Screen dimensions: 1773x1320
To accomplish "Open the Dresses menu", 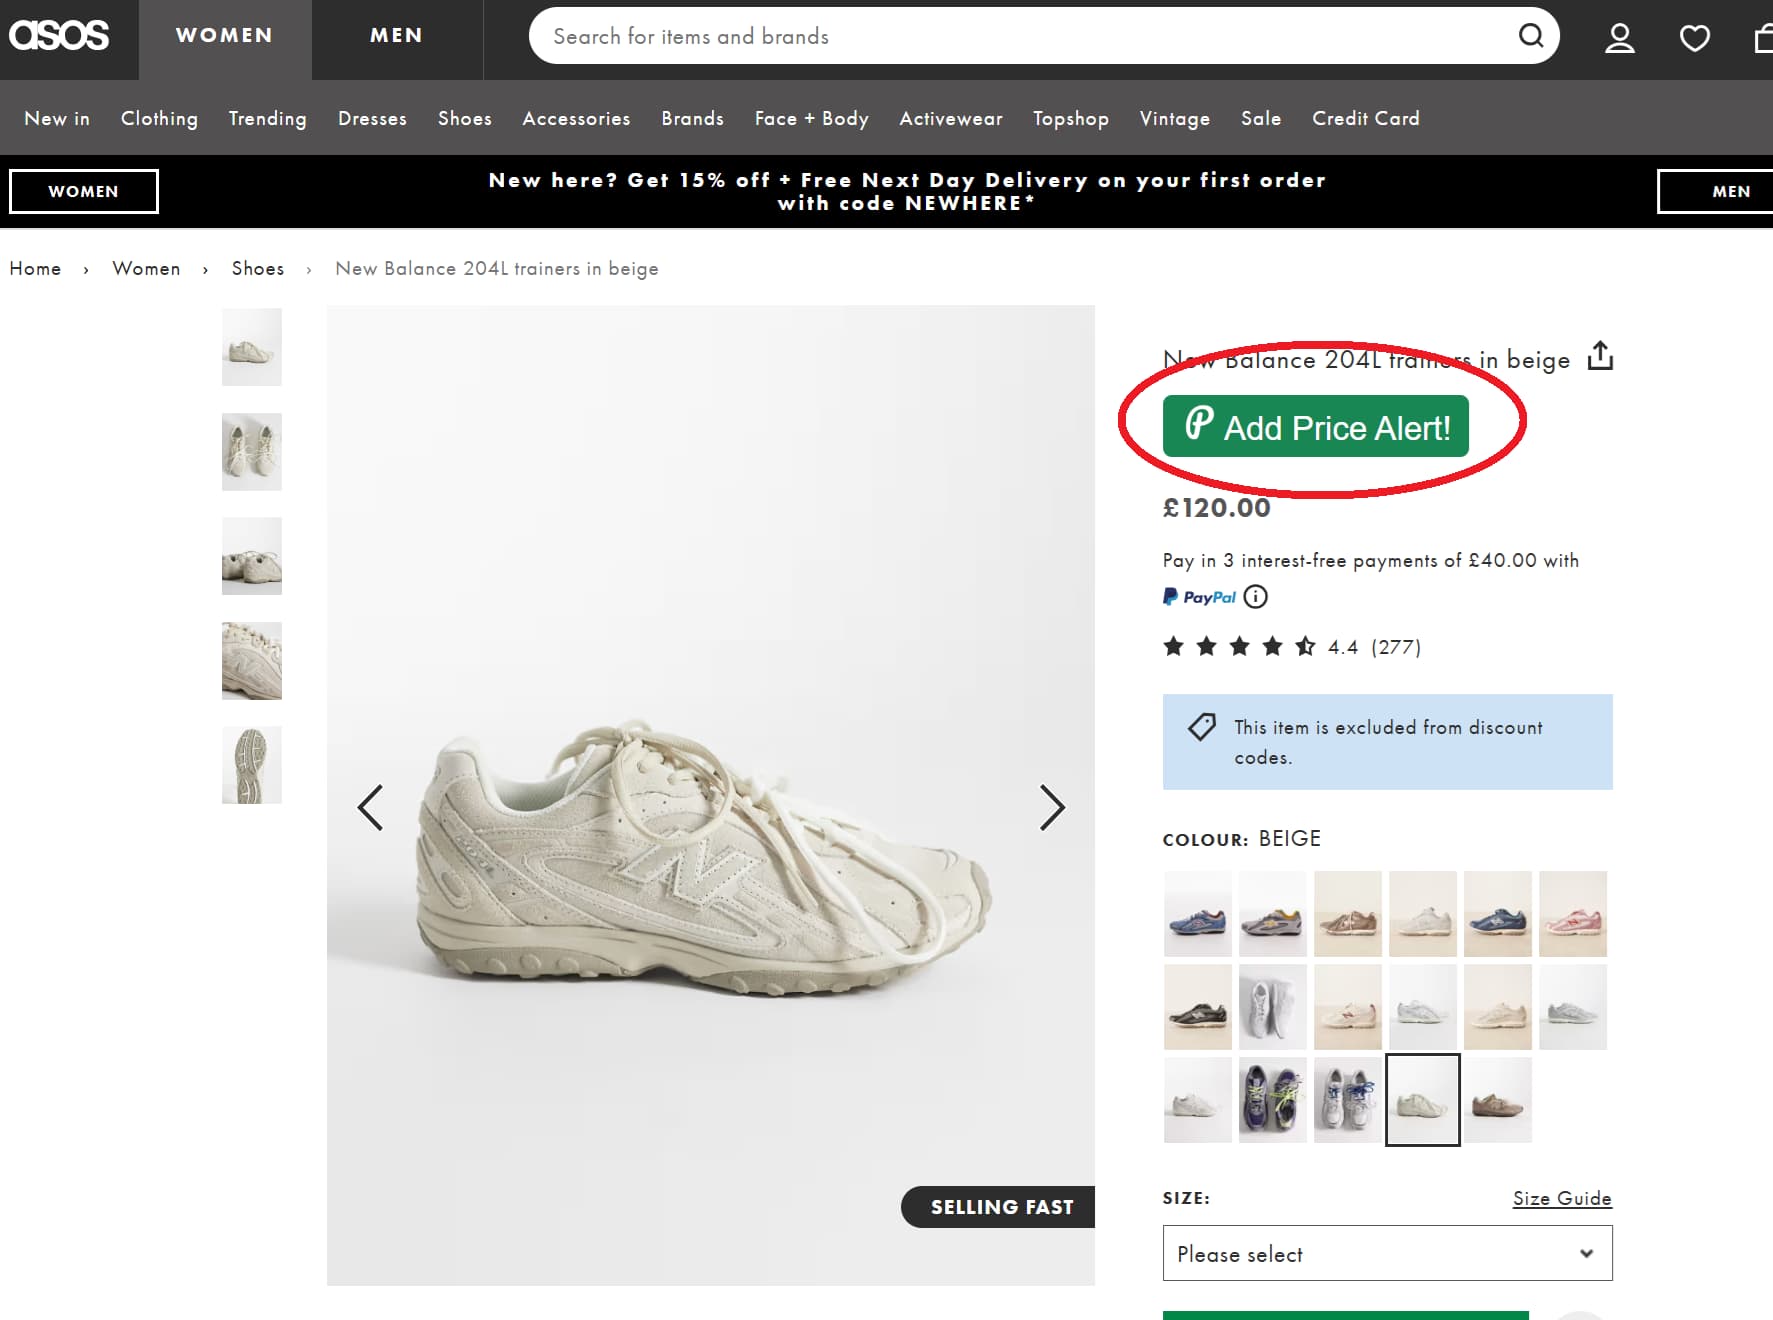I will click(x=372, y=118).
